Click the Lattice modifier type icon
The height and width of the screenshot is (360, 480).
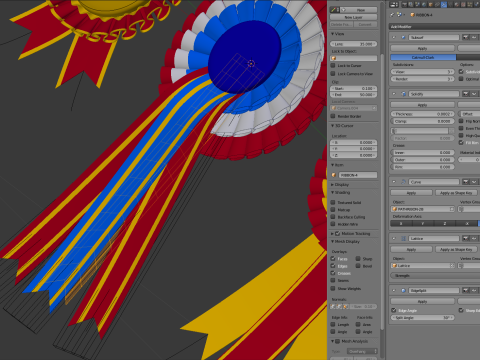tap(403, 238)
